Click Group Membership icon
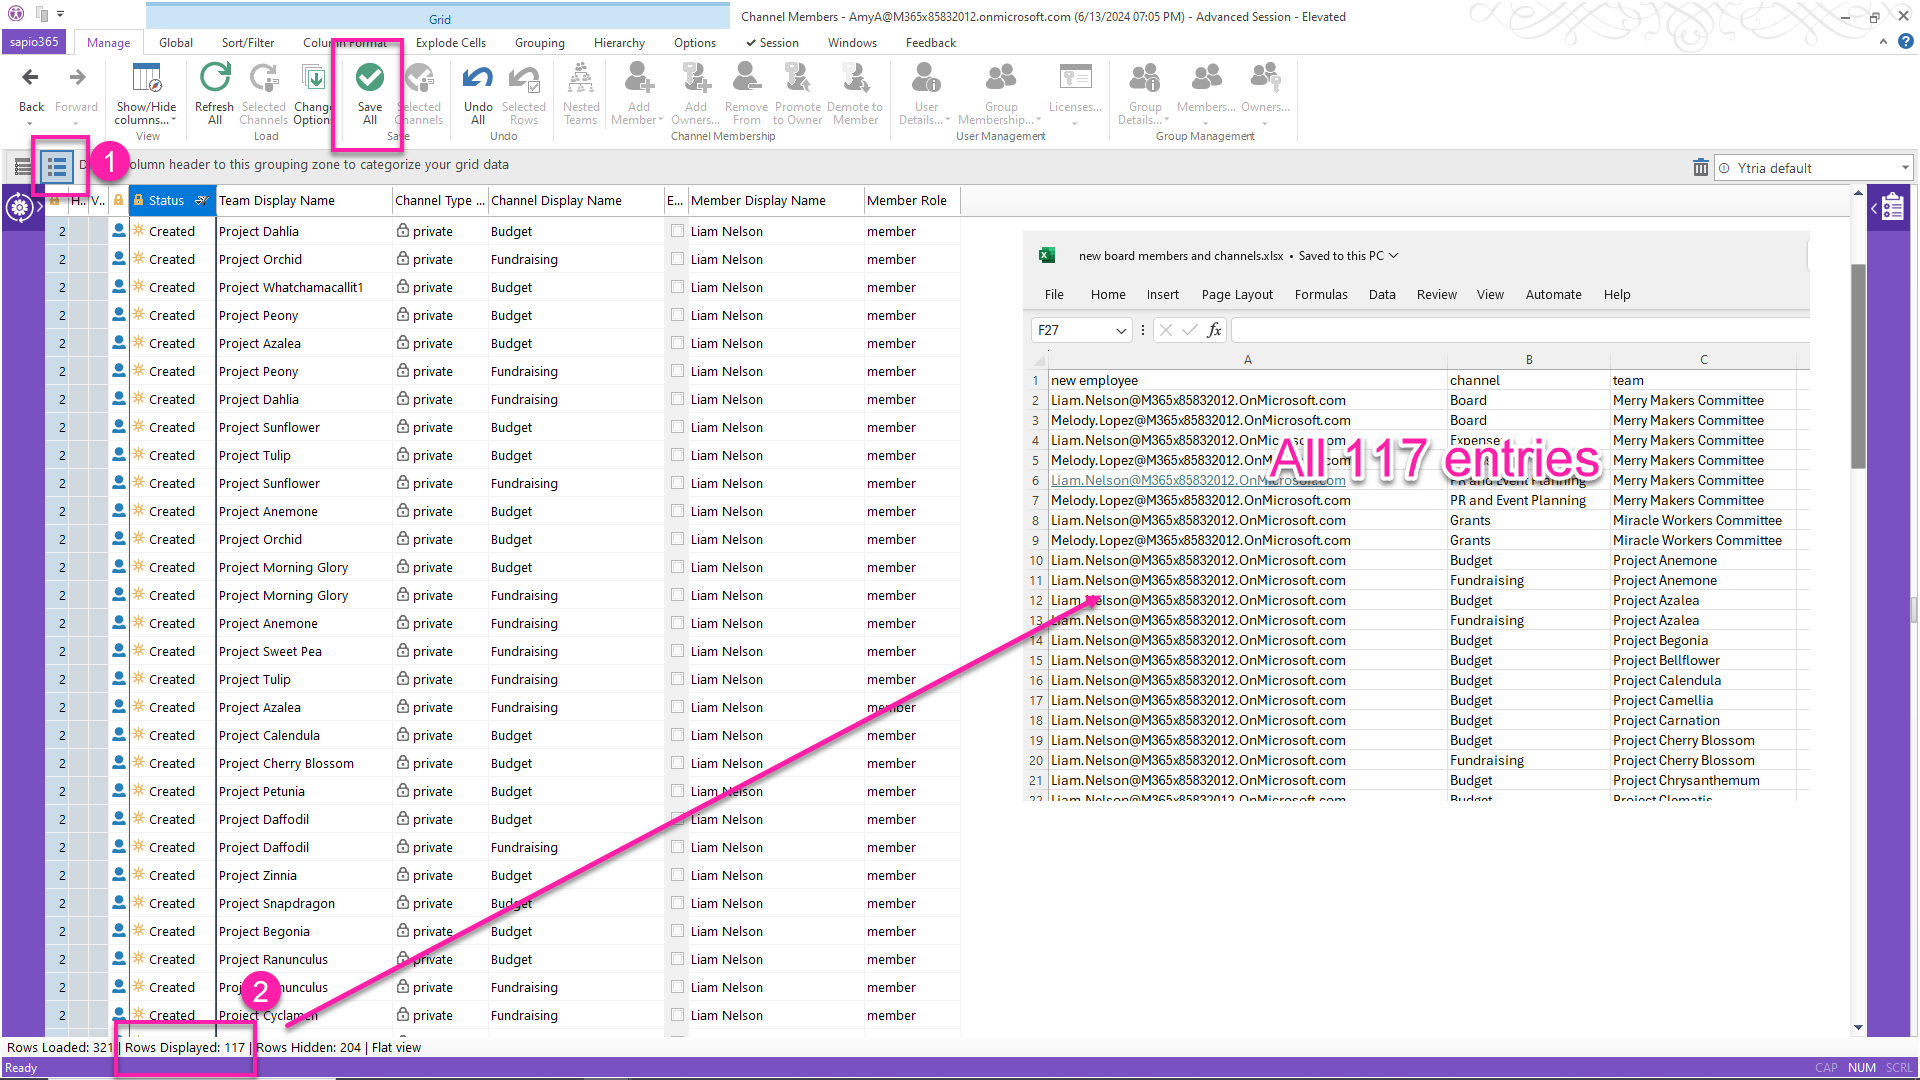 [x=1001, y=78]
